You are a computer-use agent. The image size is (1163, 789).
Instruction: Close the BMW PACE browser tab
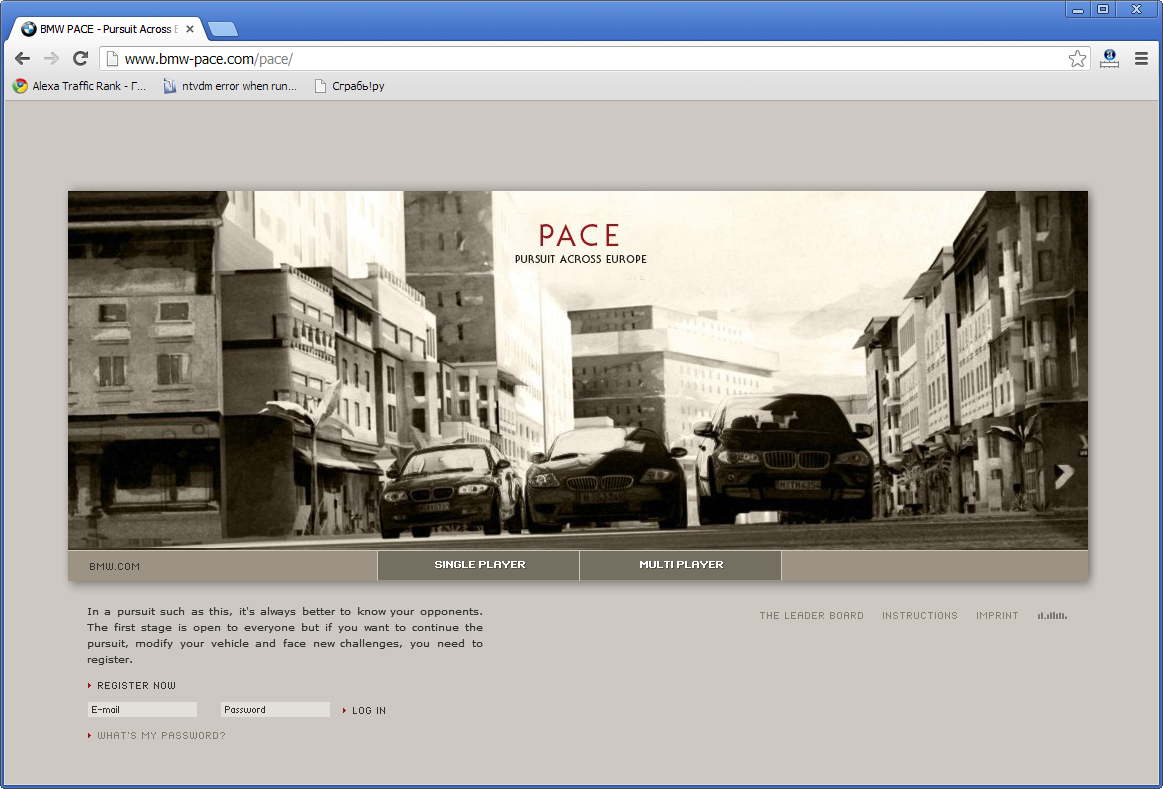[190, 30]
